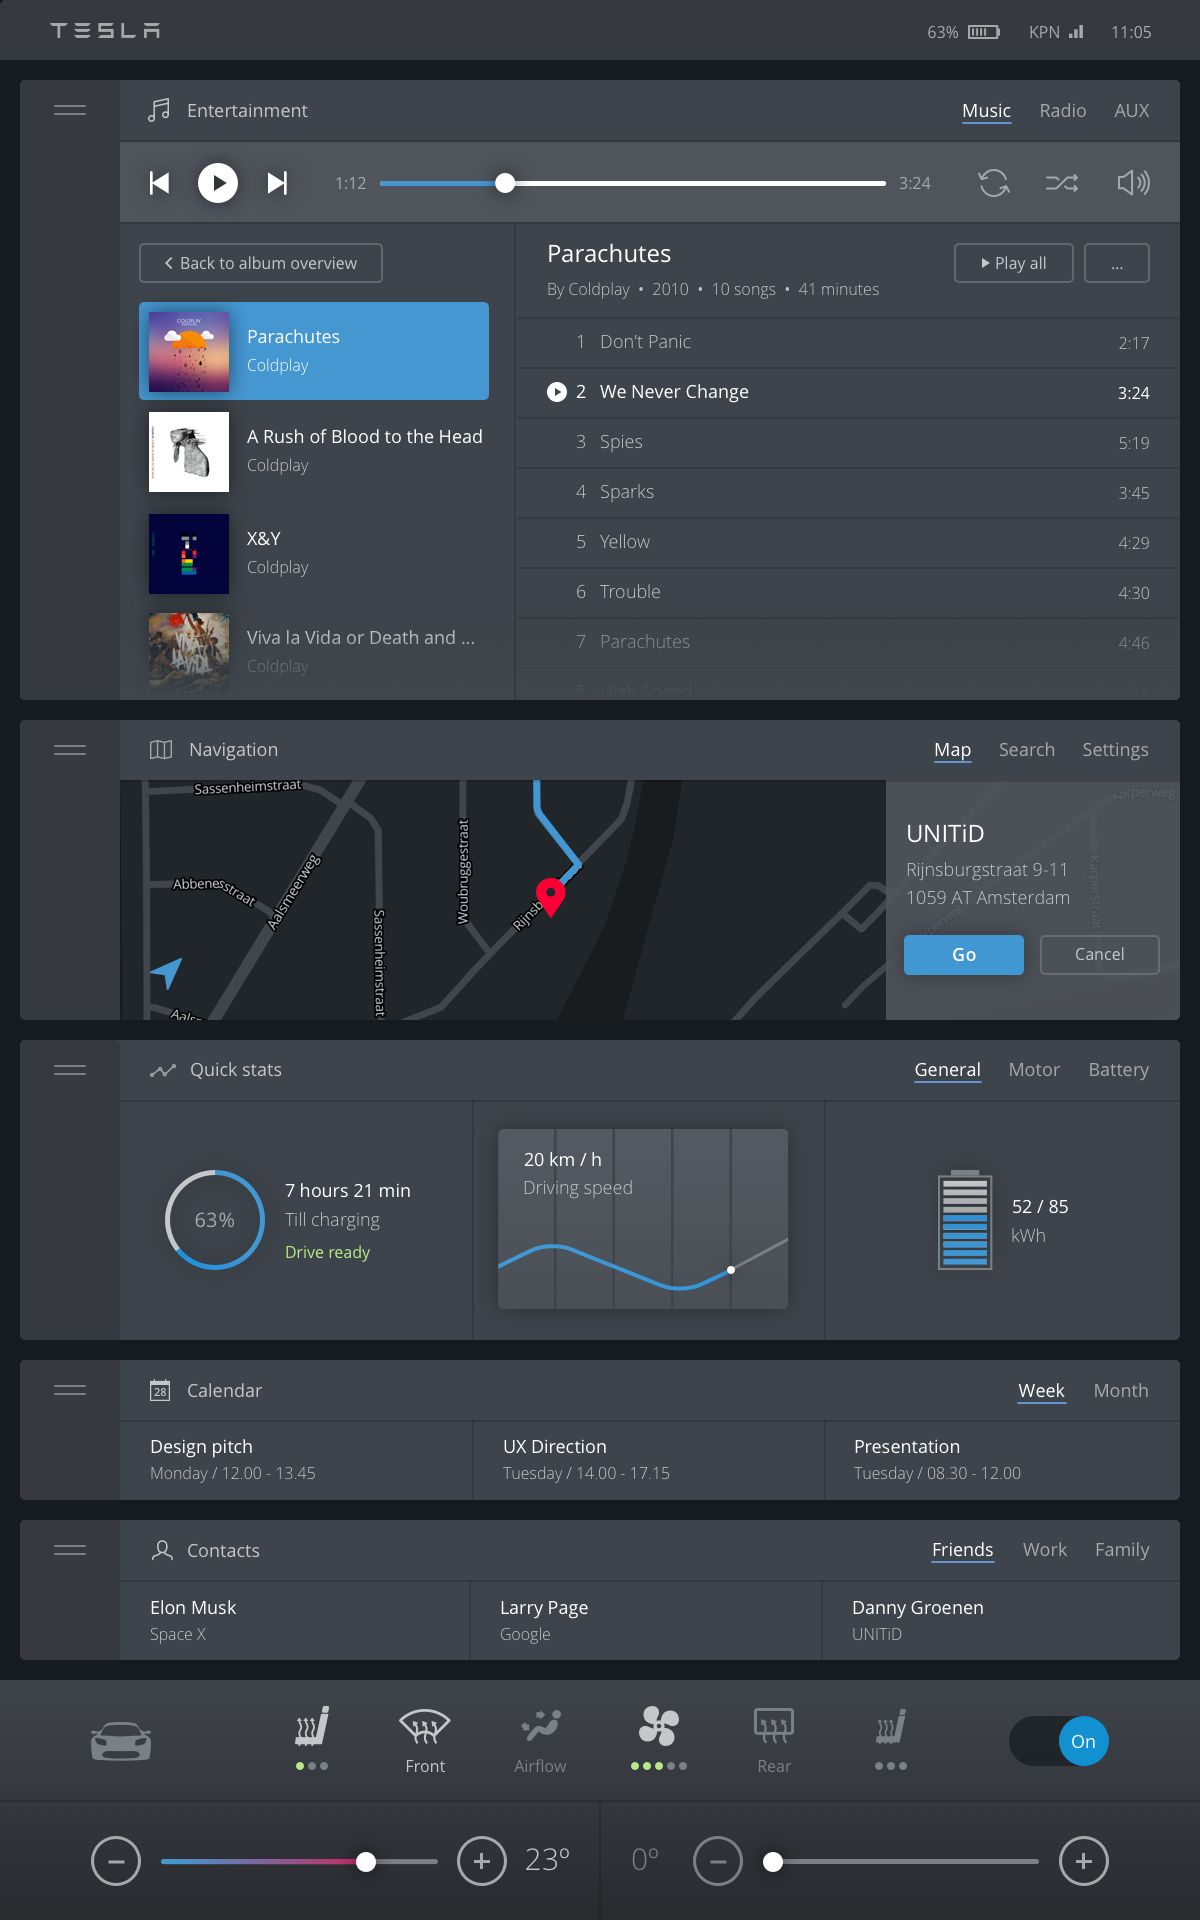
Task: Toggle the repeat loop icon
Action: click(x=994, y=183)
